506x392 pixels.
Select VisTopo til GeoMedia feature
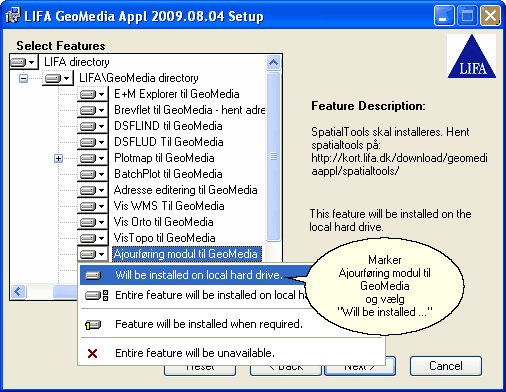click(164, 238)
